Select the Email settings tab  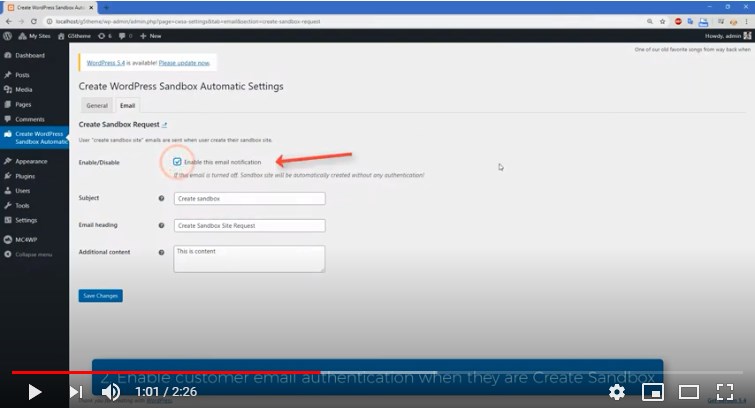point(127,105)
